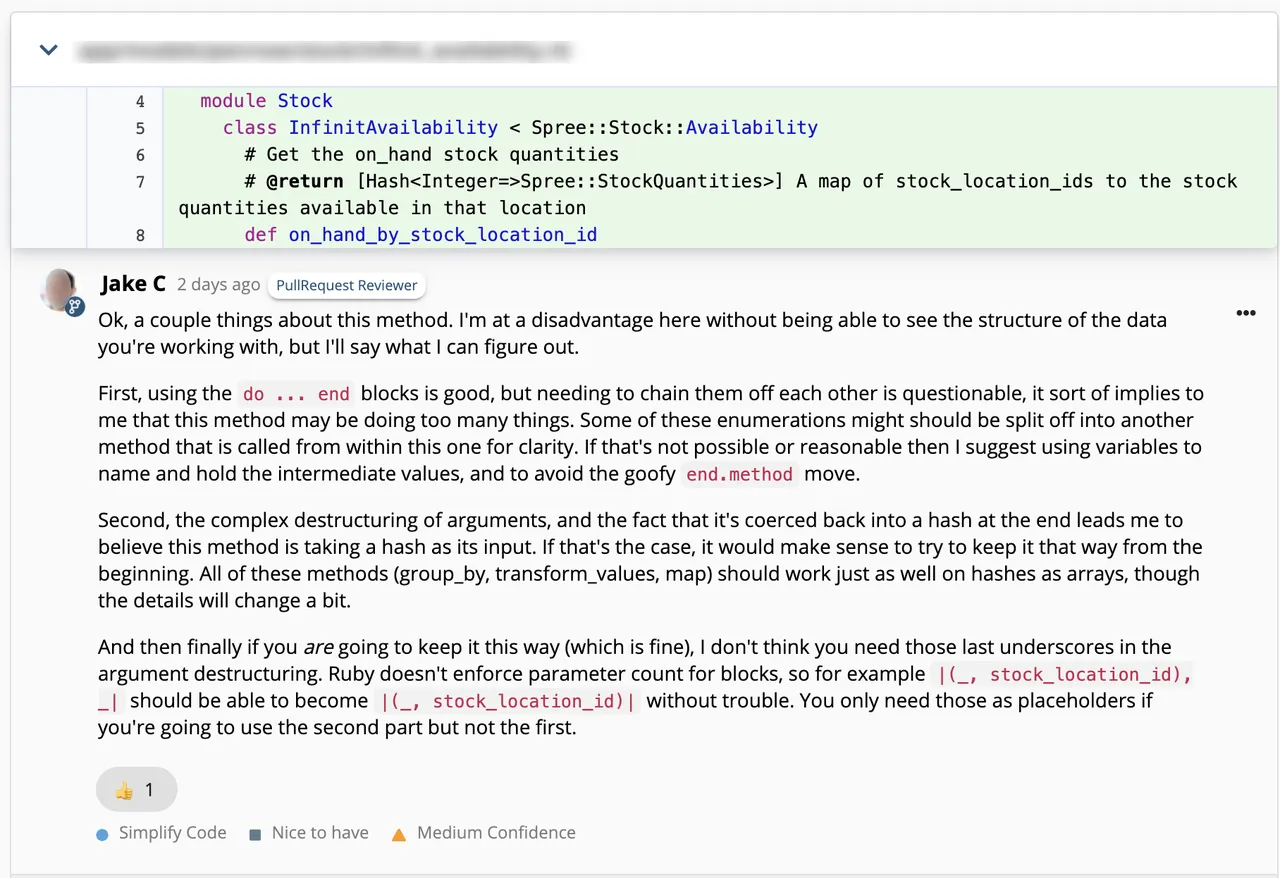The height and width of the screenshot is (878, 1280).
Task: Click the Jake C author name
Action: 133,284
